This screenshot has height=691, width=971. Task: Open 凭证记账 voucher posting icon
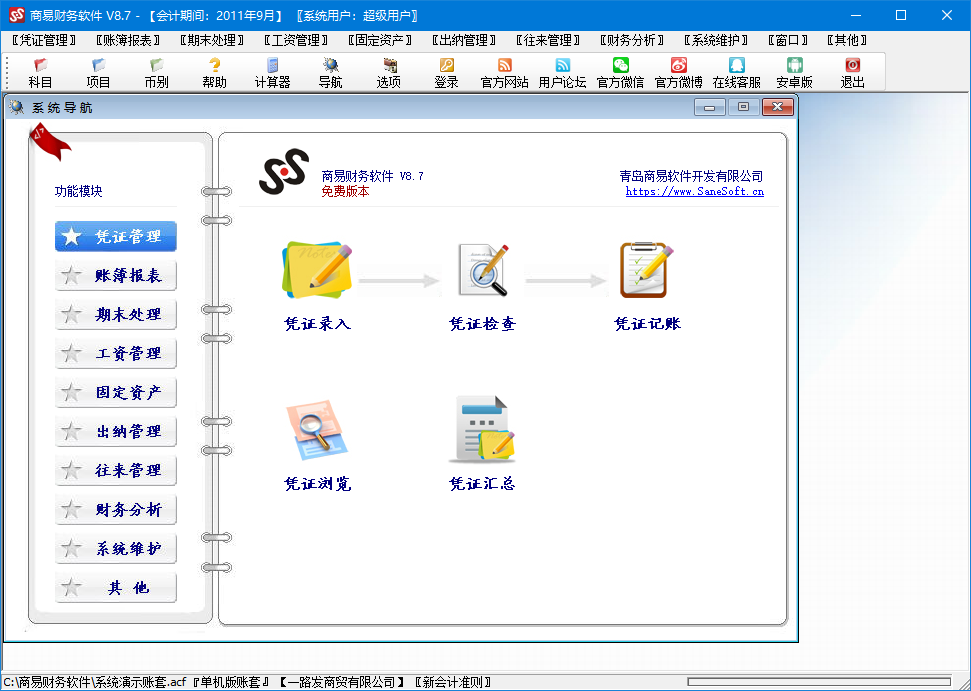pos(646,270)
